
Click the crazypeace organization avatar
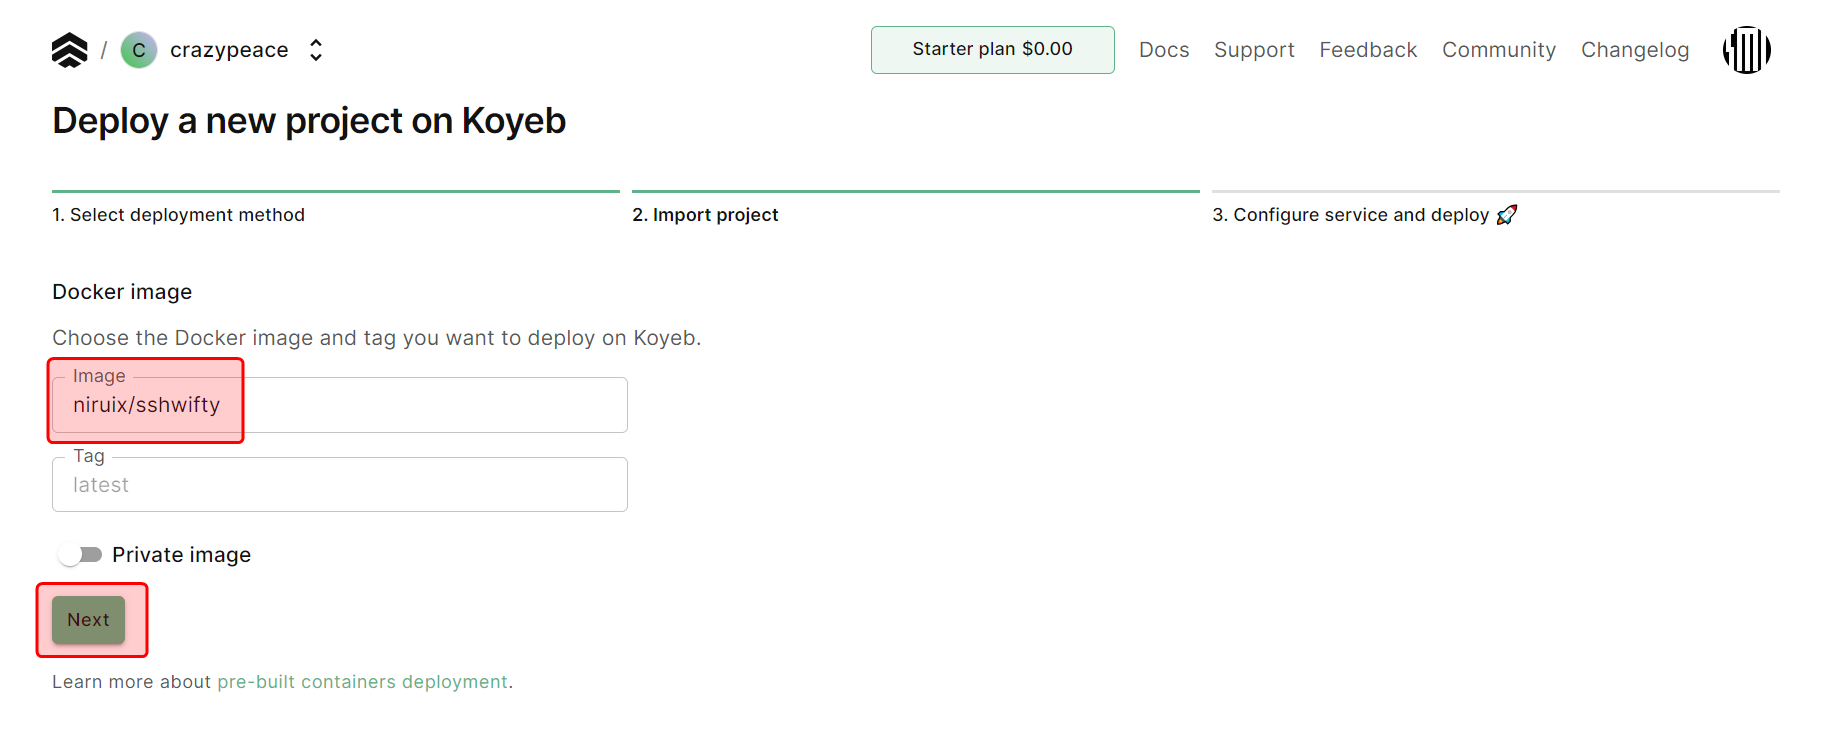pyautogui.click(x=139, y=50)
